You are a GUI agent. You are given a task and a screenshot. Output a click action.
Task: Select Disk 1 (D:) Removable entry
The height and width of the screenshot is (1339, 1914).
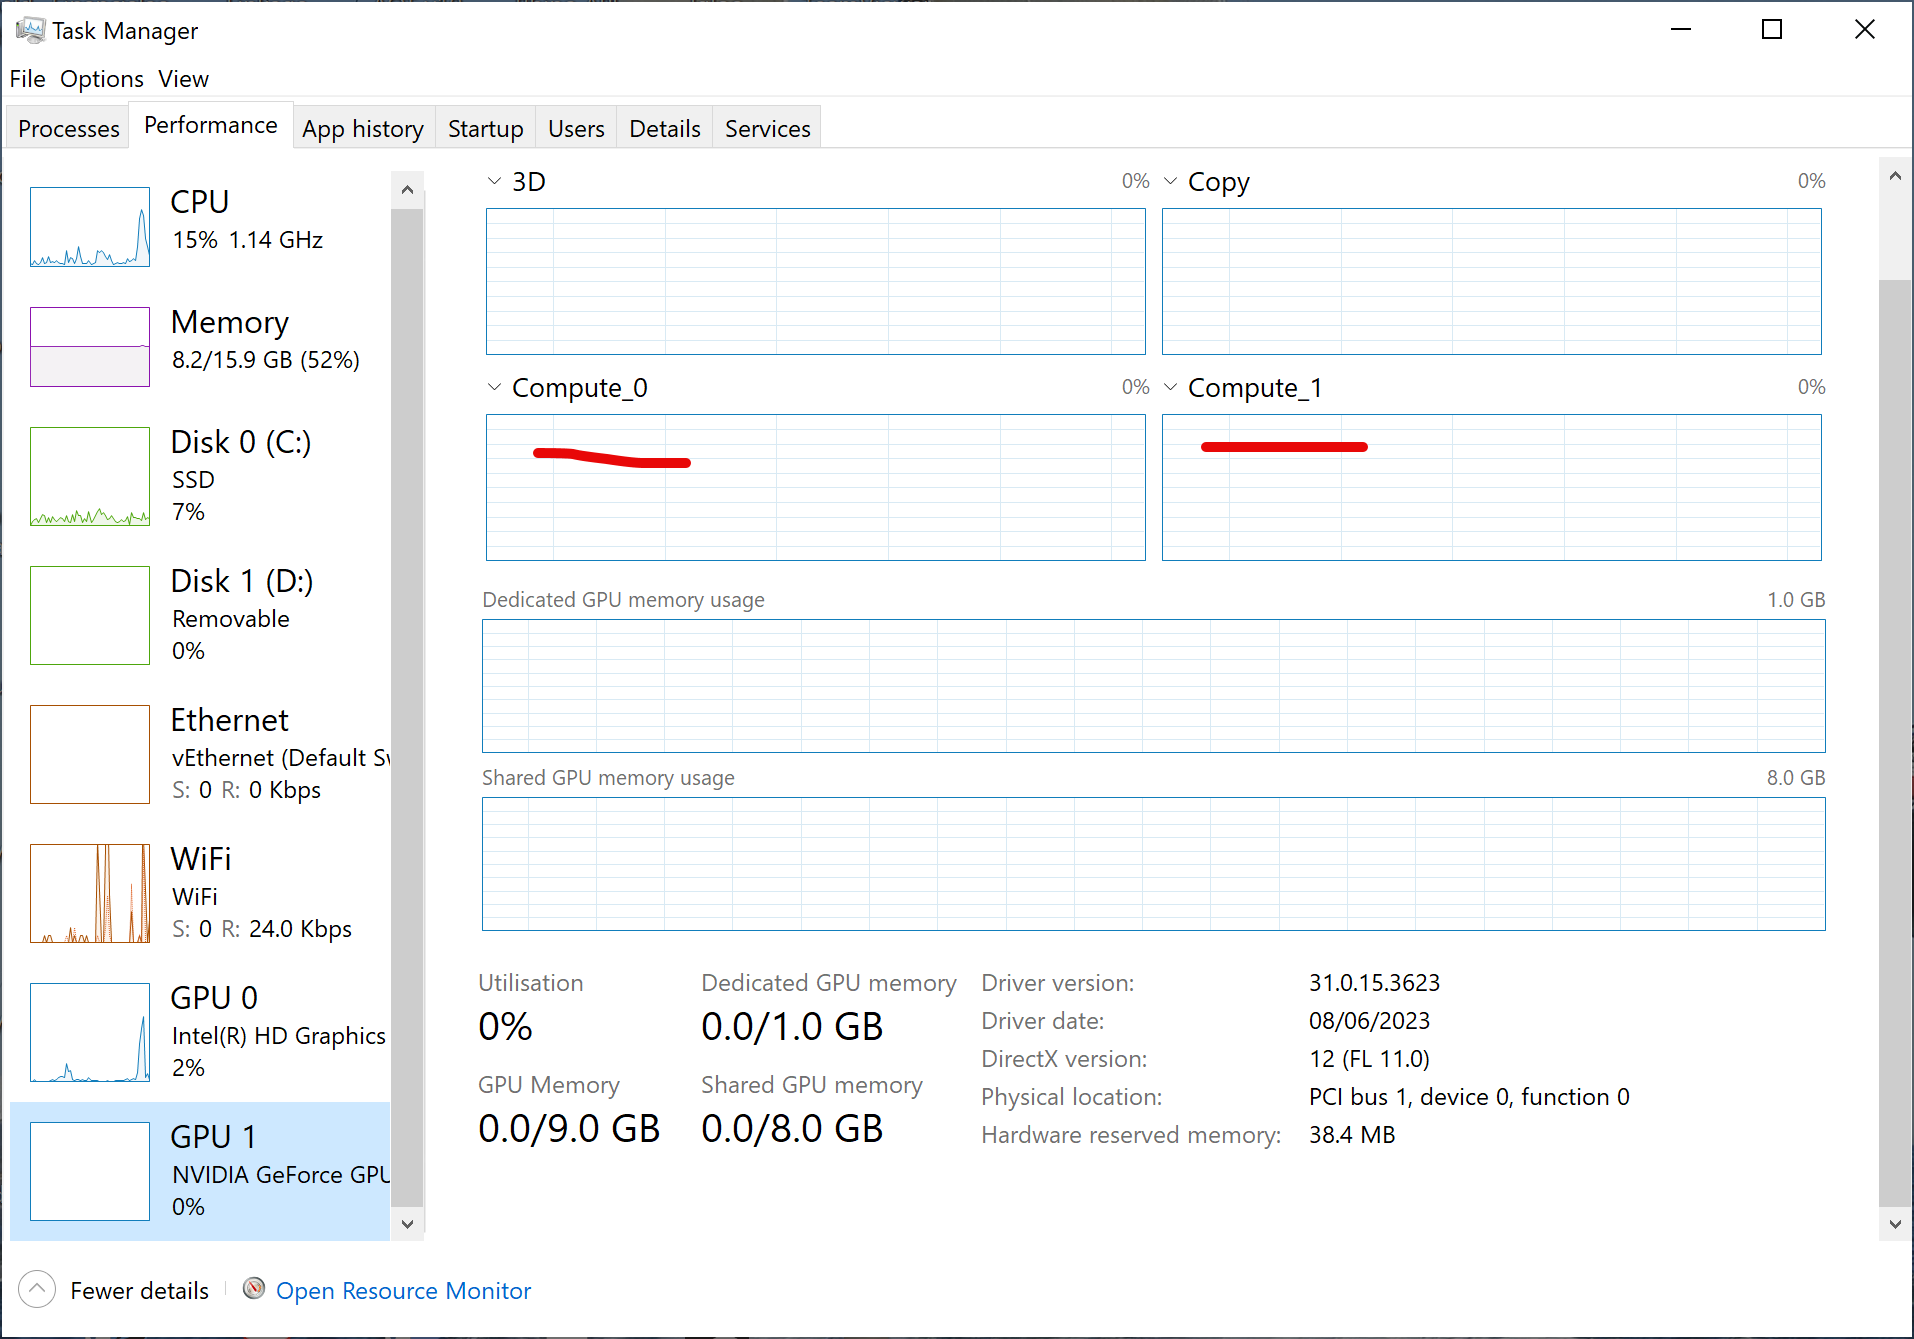click(200, 615)
